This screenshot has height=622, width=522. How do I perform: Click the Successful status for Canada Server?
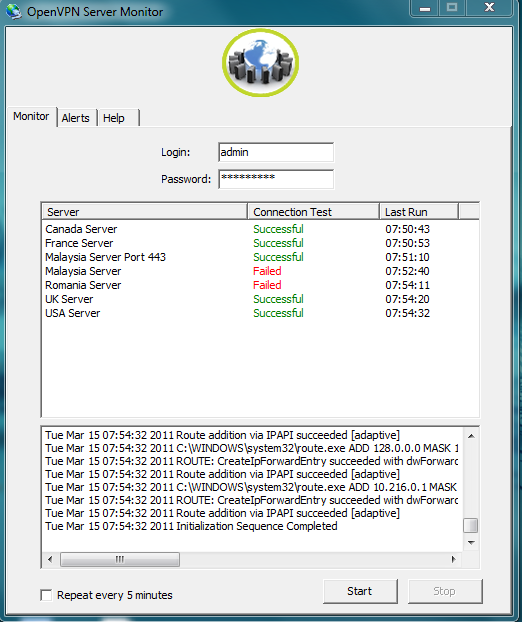[278, 229]
